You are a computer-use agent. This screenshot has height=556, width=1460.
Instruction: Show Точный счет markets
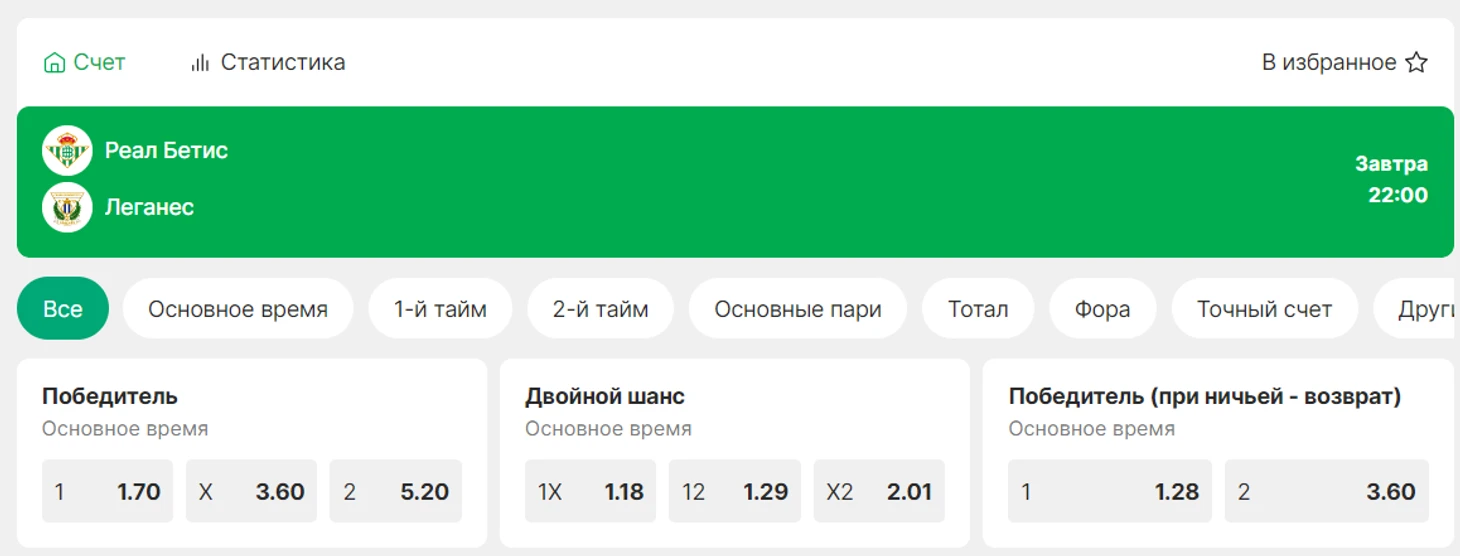click(1264, 309)
